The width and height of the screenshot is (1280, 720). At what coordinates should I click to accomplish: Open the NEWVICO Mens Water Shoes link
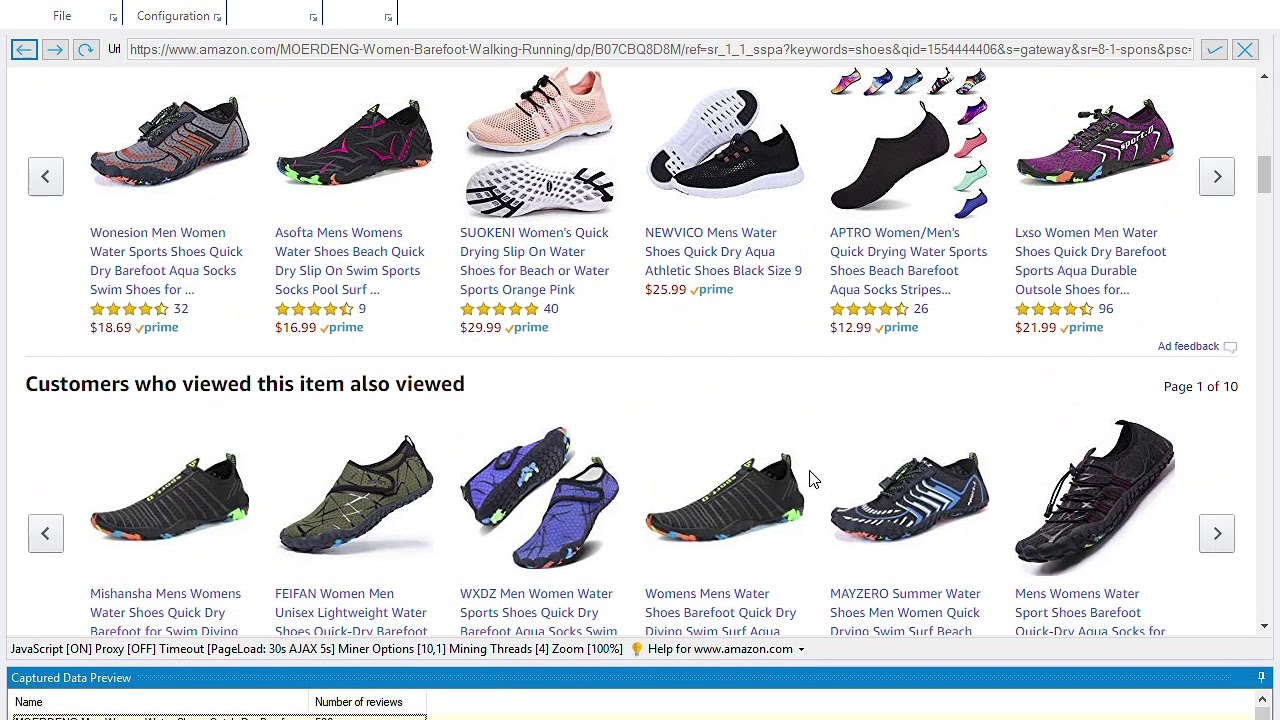[x=723, y=251]
